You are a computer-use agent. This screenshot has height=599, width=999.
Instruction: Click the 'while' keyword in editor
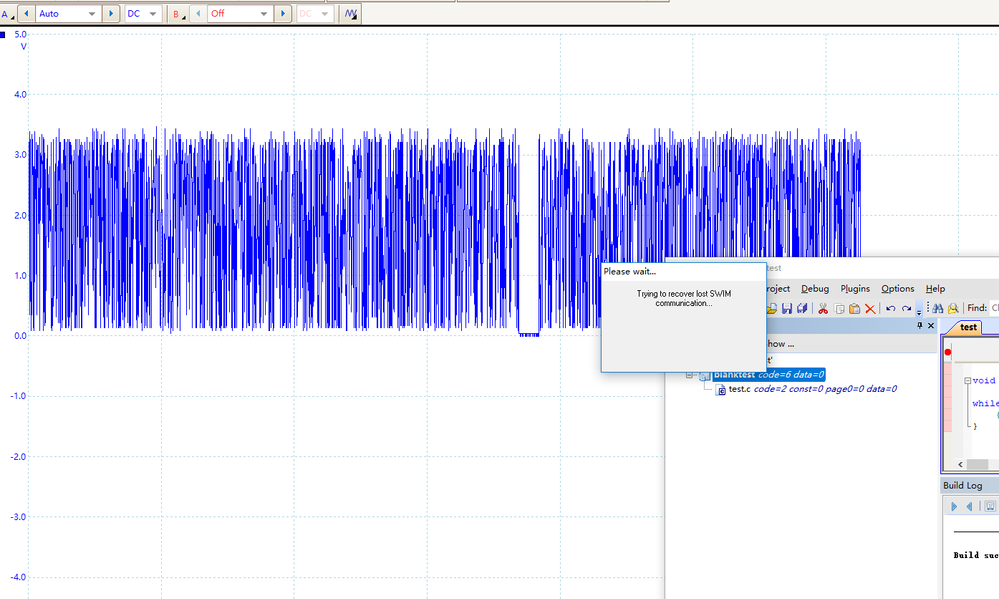(986, 403)
